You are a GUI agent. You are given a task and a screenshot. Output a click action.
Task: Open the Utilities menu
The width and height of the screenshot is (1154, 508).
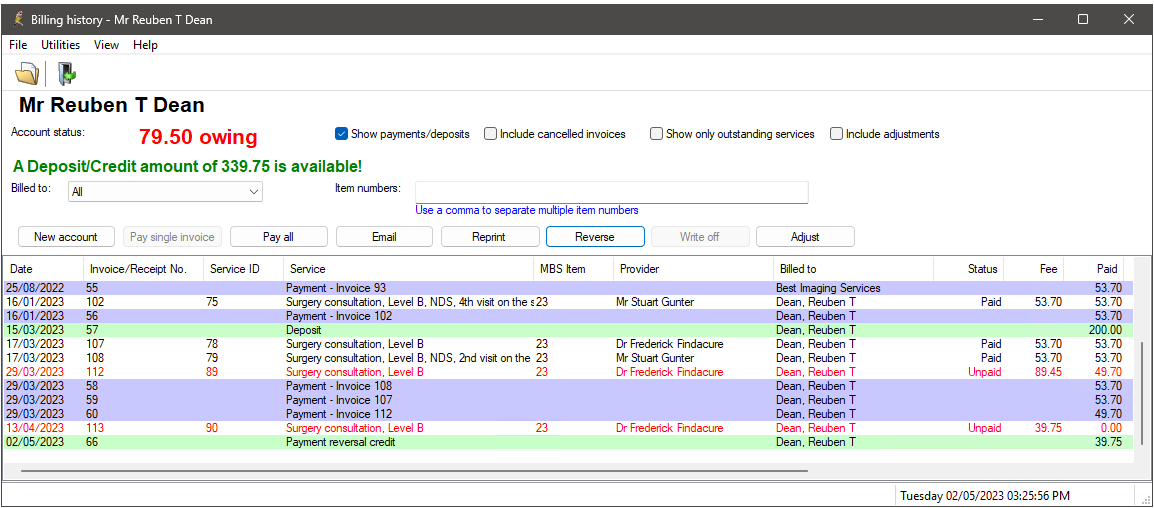60,45
